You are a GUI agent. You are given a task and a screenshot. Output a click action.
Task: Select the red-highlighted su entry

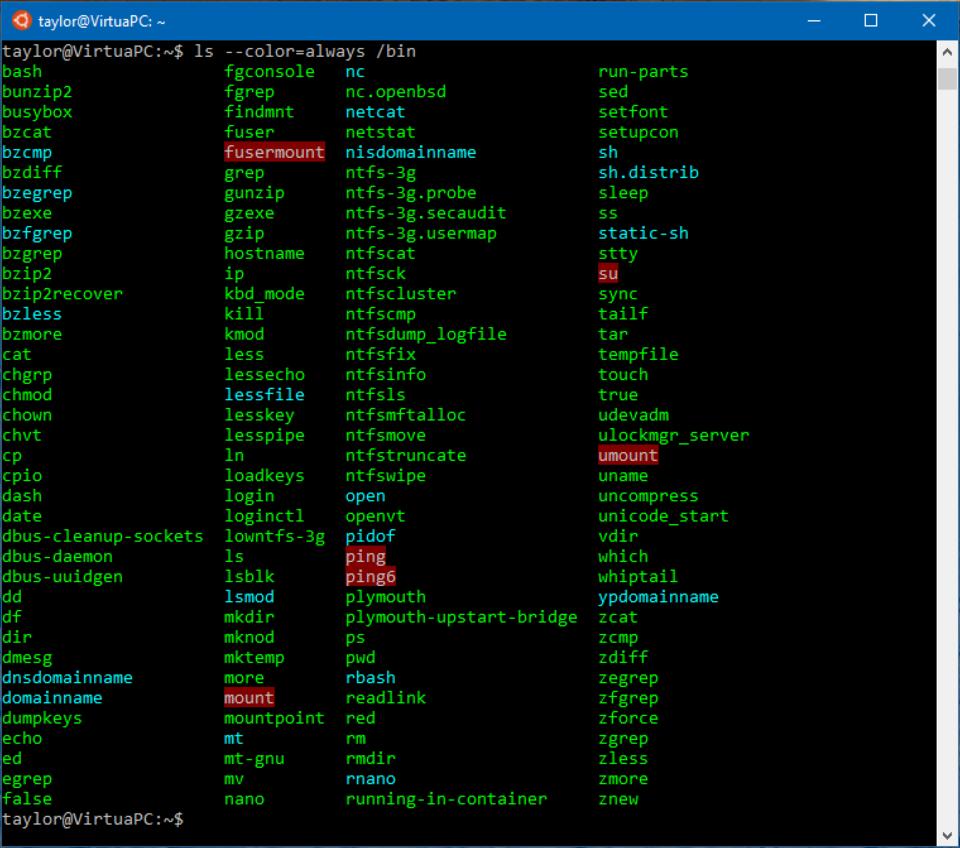(608, 273)
